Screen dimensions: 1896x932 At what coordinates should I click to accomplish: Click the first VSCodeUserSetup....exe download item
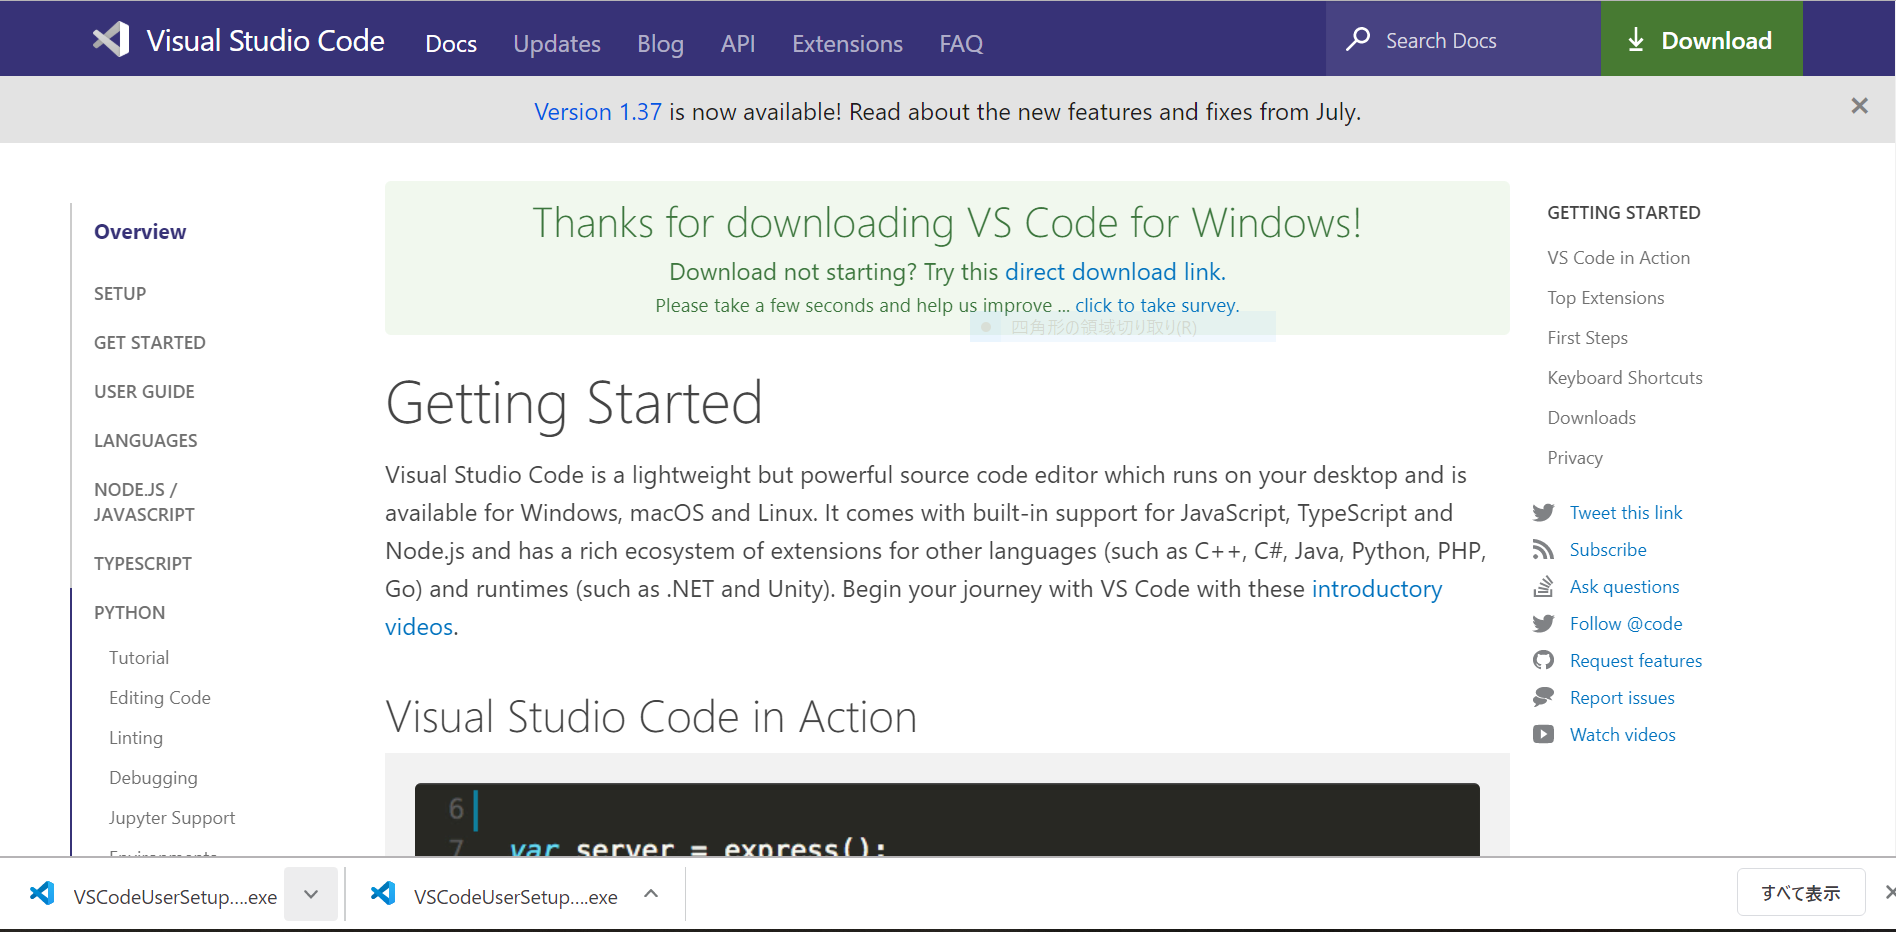coord(155,895)
